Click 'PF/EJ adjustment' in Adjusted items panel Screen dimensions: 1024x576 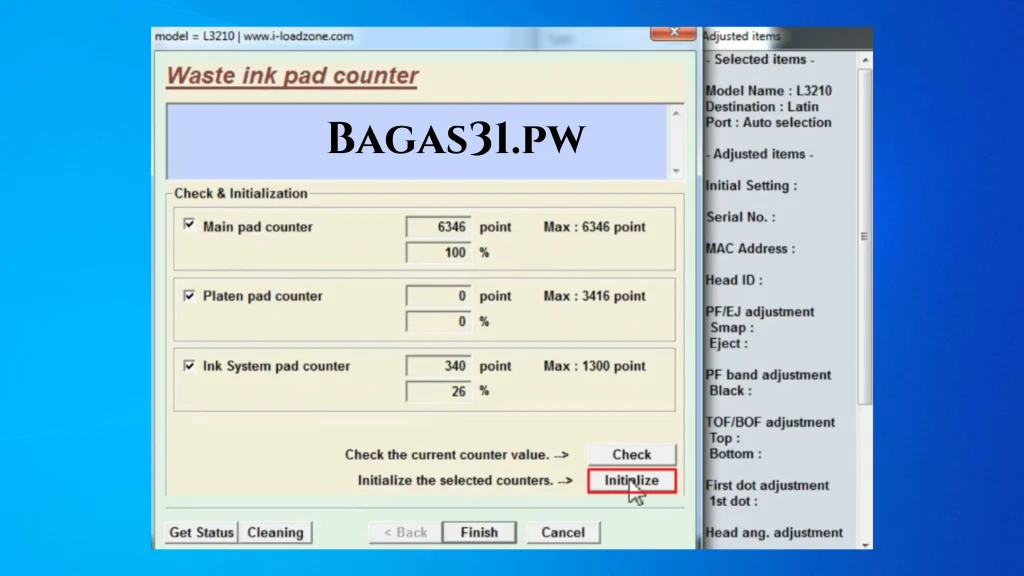pos(760,312)
